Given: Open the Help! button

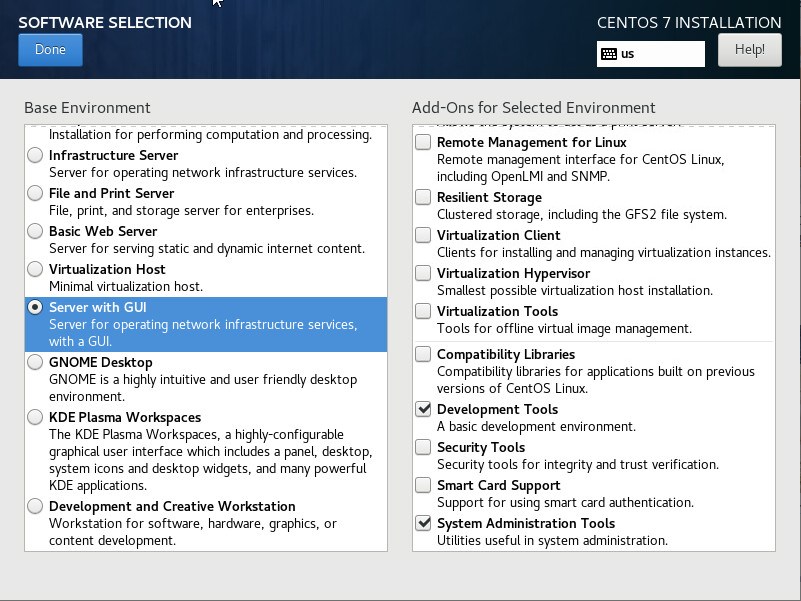Looking at the screenshot, I should coord(749,50).
